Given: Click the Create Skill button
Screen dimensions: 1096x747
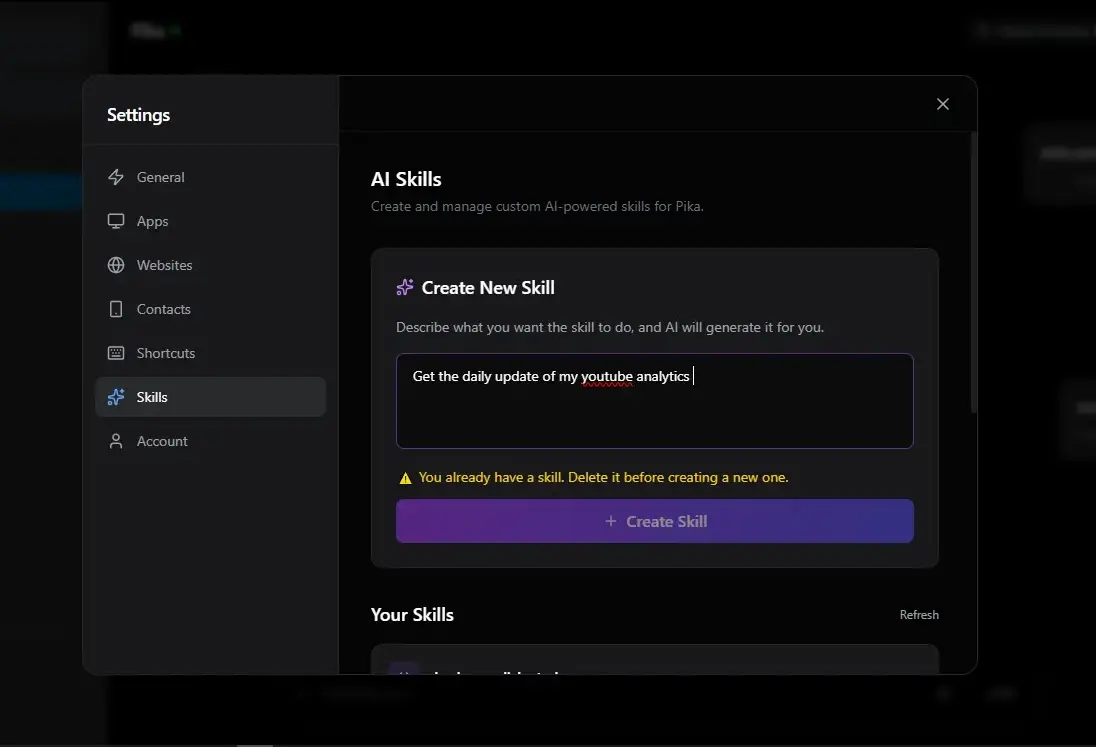Looking at the screenshot, I should tap(655, 521).
